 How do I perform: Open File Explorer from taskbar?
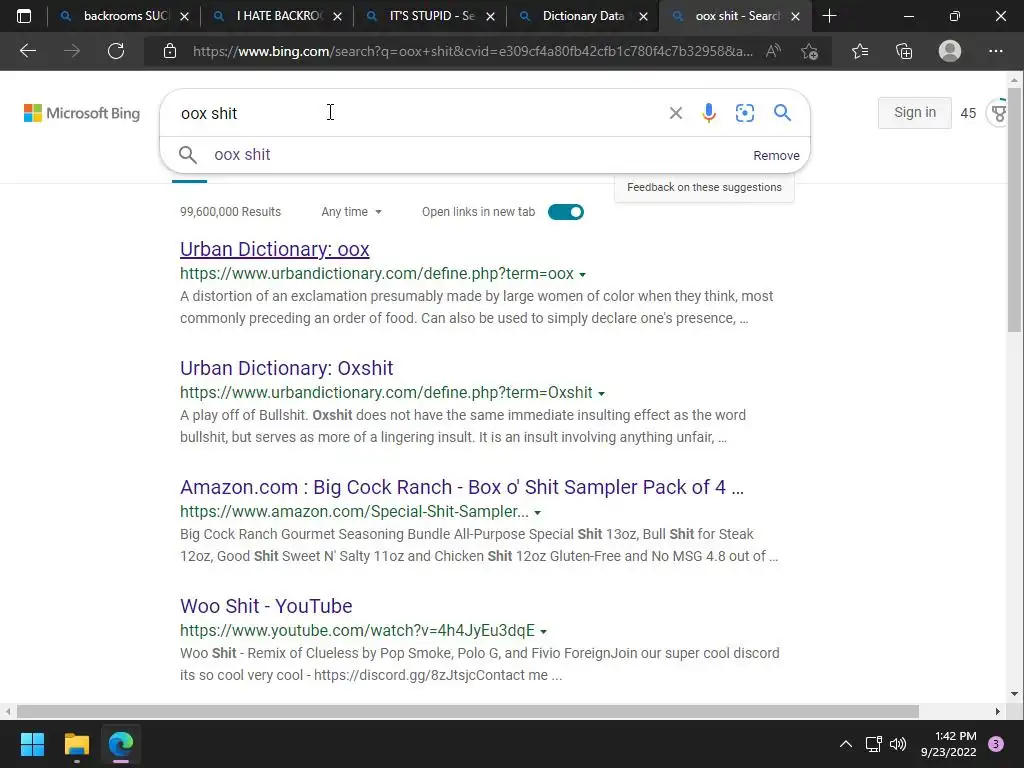pyautogui.click(x=76, y=744)
